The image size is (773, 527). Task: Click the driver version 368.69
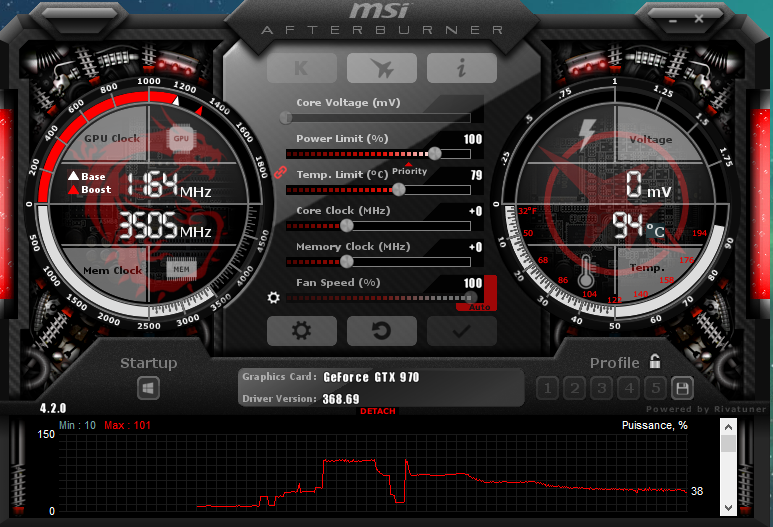[341, 399]
